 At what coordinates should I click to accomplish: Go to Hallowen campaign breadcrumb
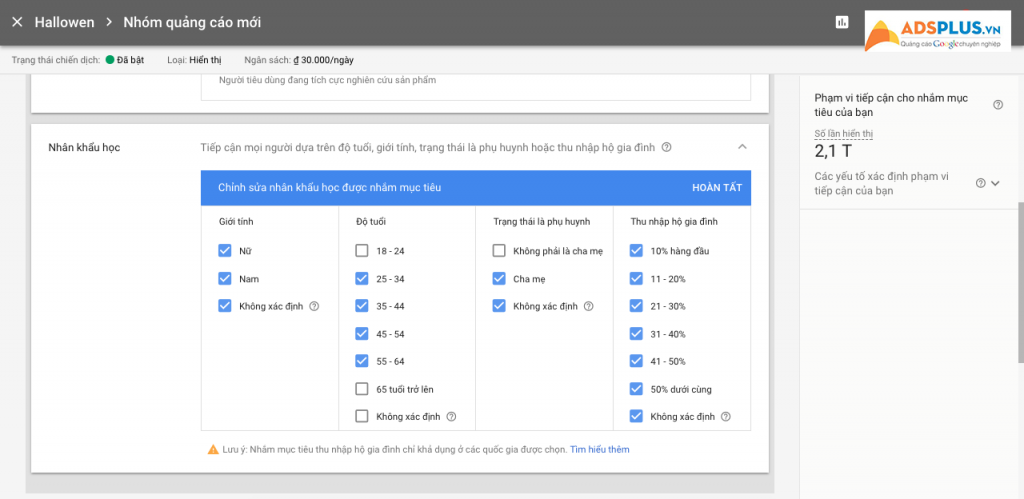[x=64, y=22]
